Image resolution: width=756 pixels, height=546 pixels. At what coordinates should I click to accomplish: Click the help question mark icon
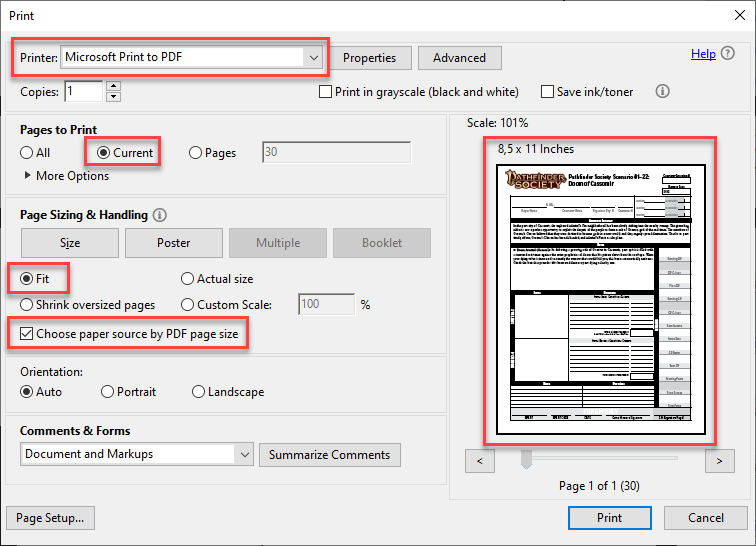click(x=727, y=54)
